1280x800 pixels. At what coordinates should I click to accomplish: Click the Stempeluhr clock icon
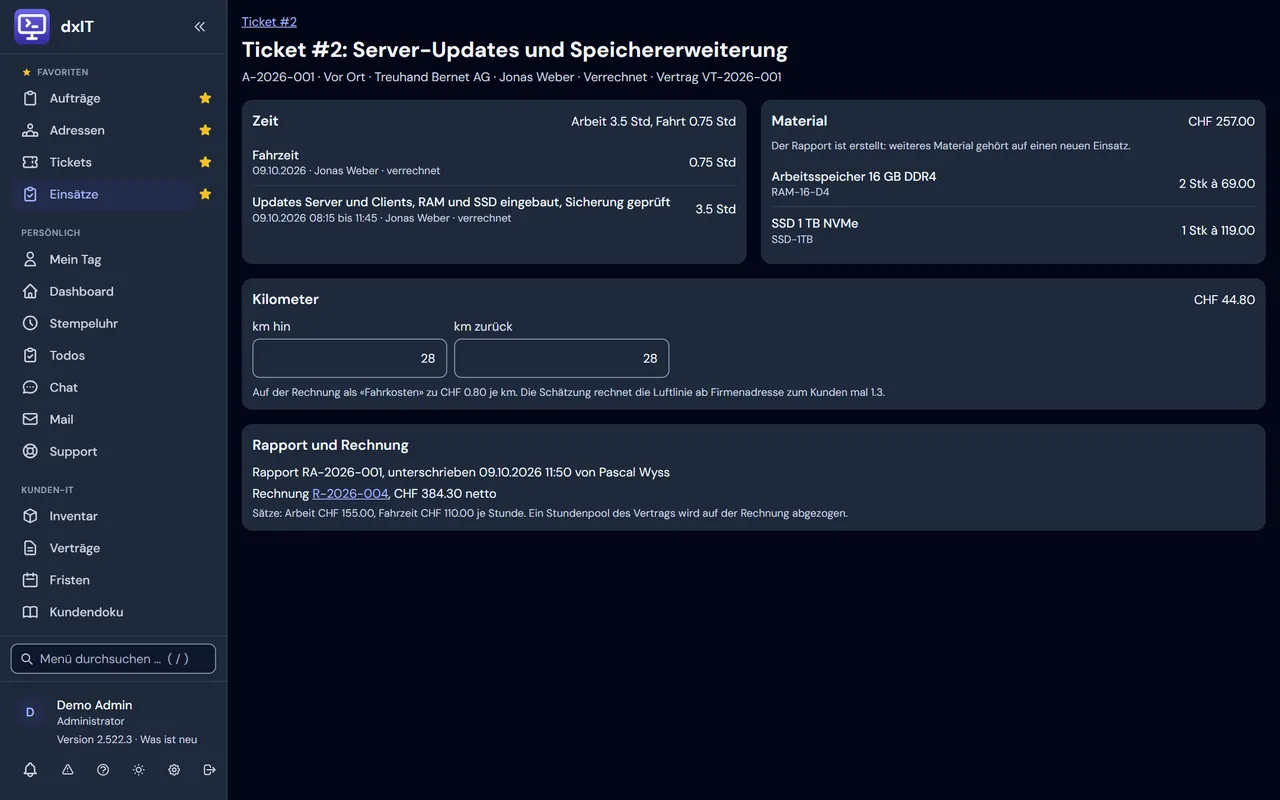click(30, 323)
